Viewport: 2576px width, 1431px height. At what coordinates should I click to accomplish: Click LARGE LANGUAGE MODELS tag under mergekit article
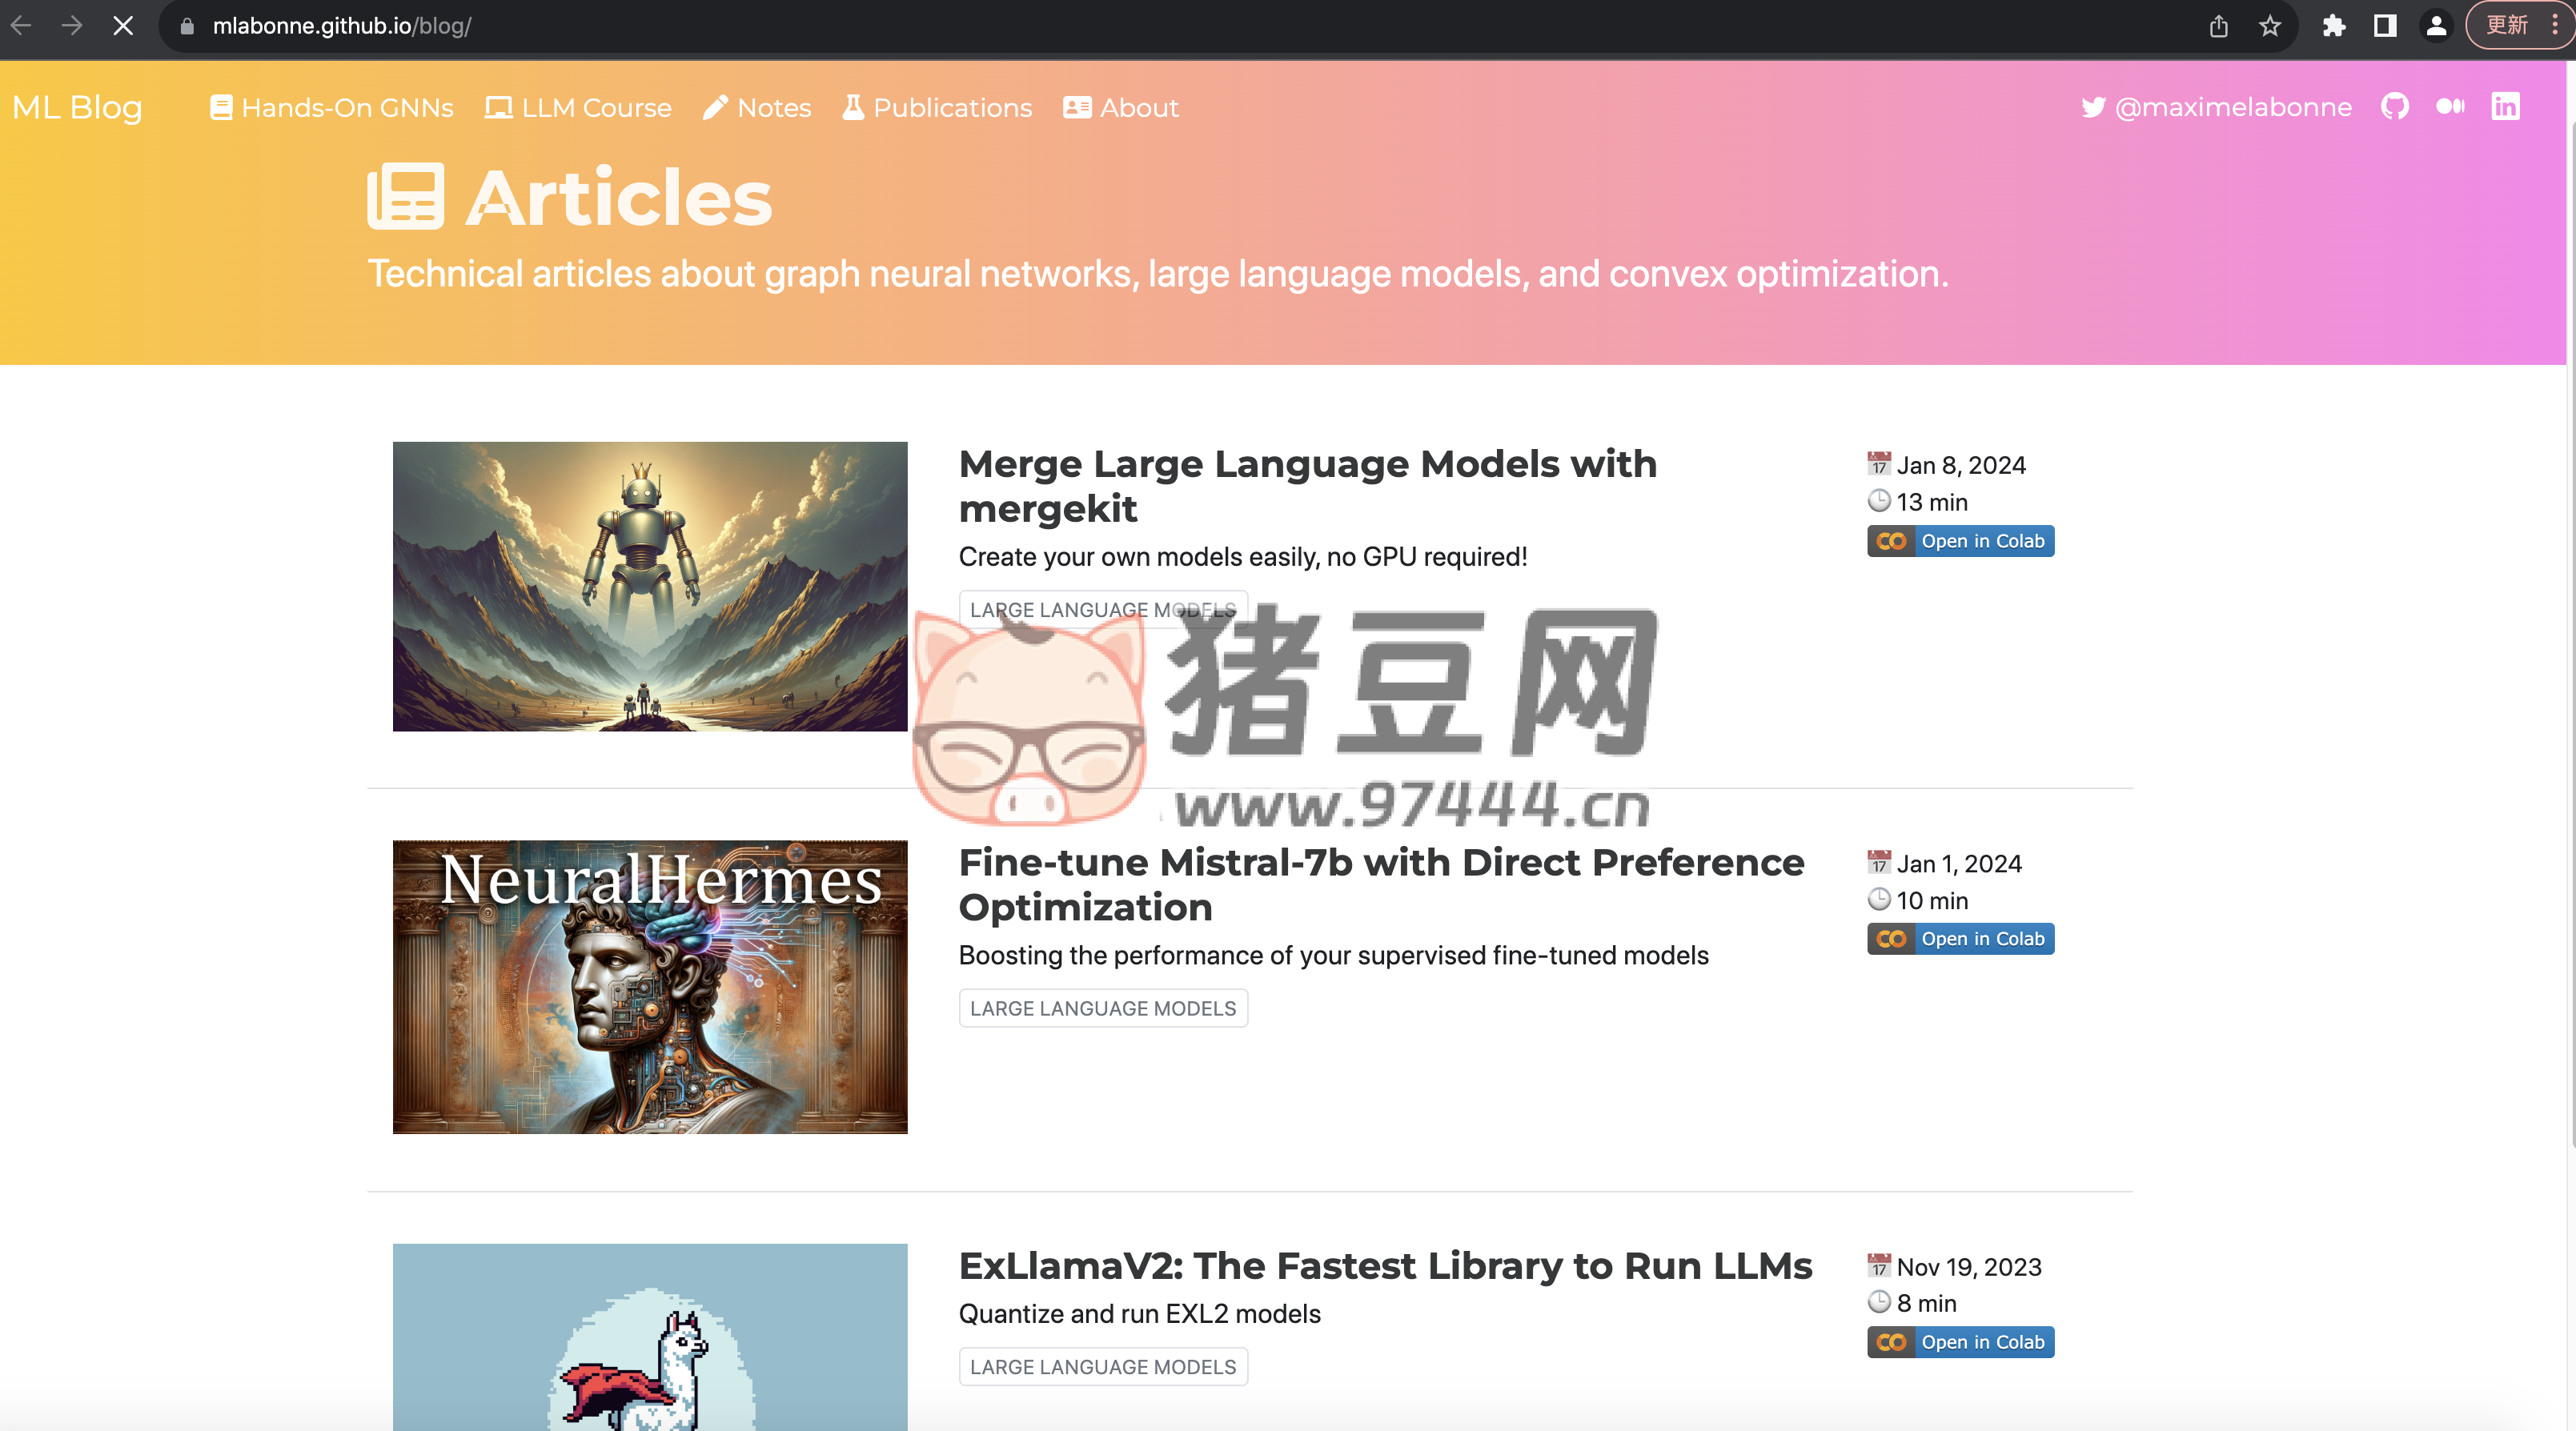1103,609
